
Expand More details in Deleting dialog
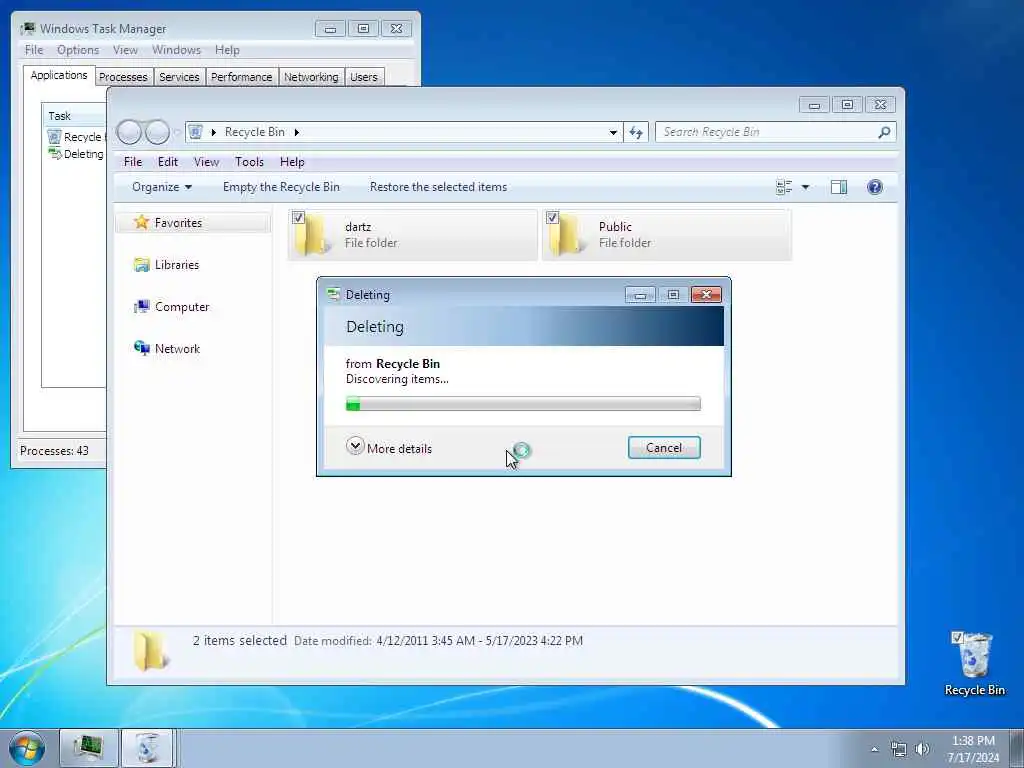[389, 448]
